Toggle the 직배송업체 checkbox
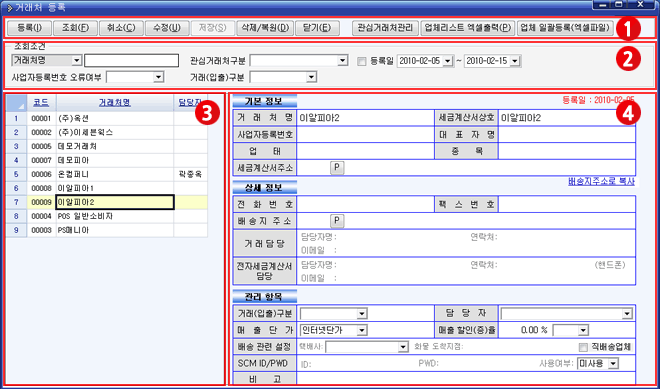 583,347
